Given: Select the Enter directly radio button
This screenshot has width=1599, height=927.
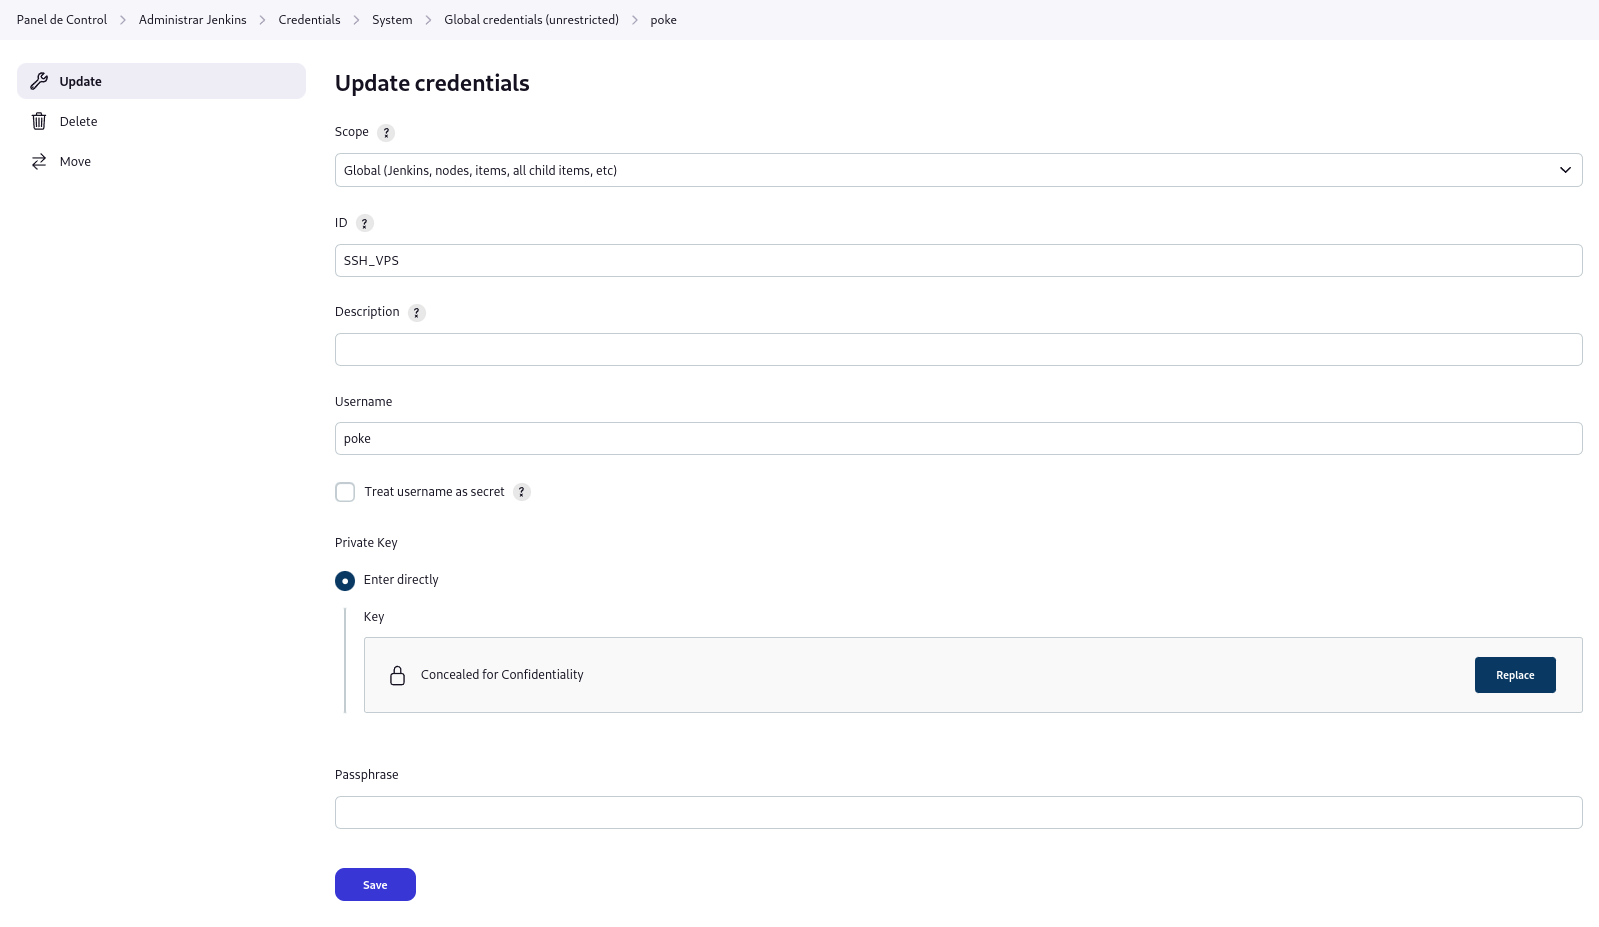Looking at the screenshot, I should [x=345, y=581].
